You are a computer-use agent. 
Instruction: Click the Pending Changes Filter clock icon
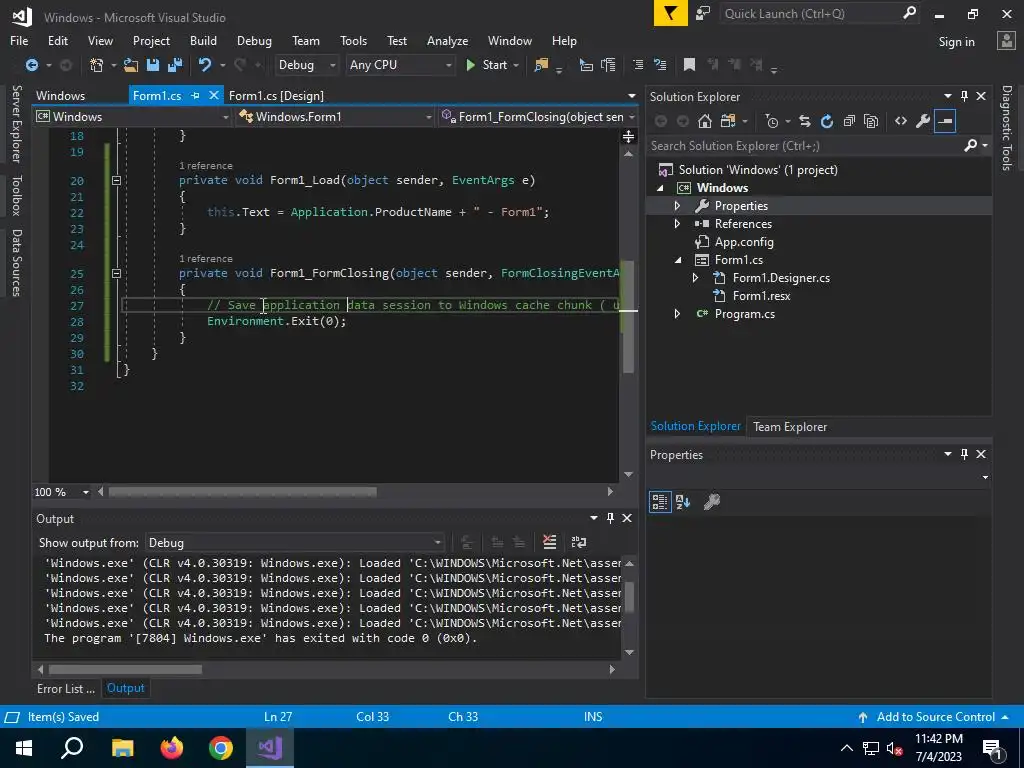click(x=772, y=121)
